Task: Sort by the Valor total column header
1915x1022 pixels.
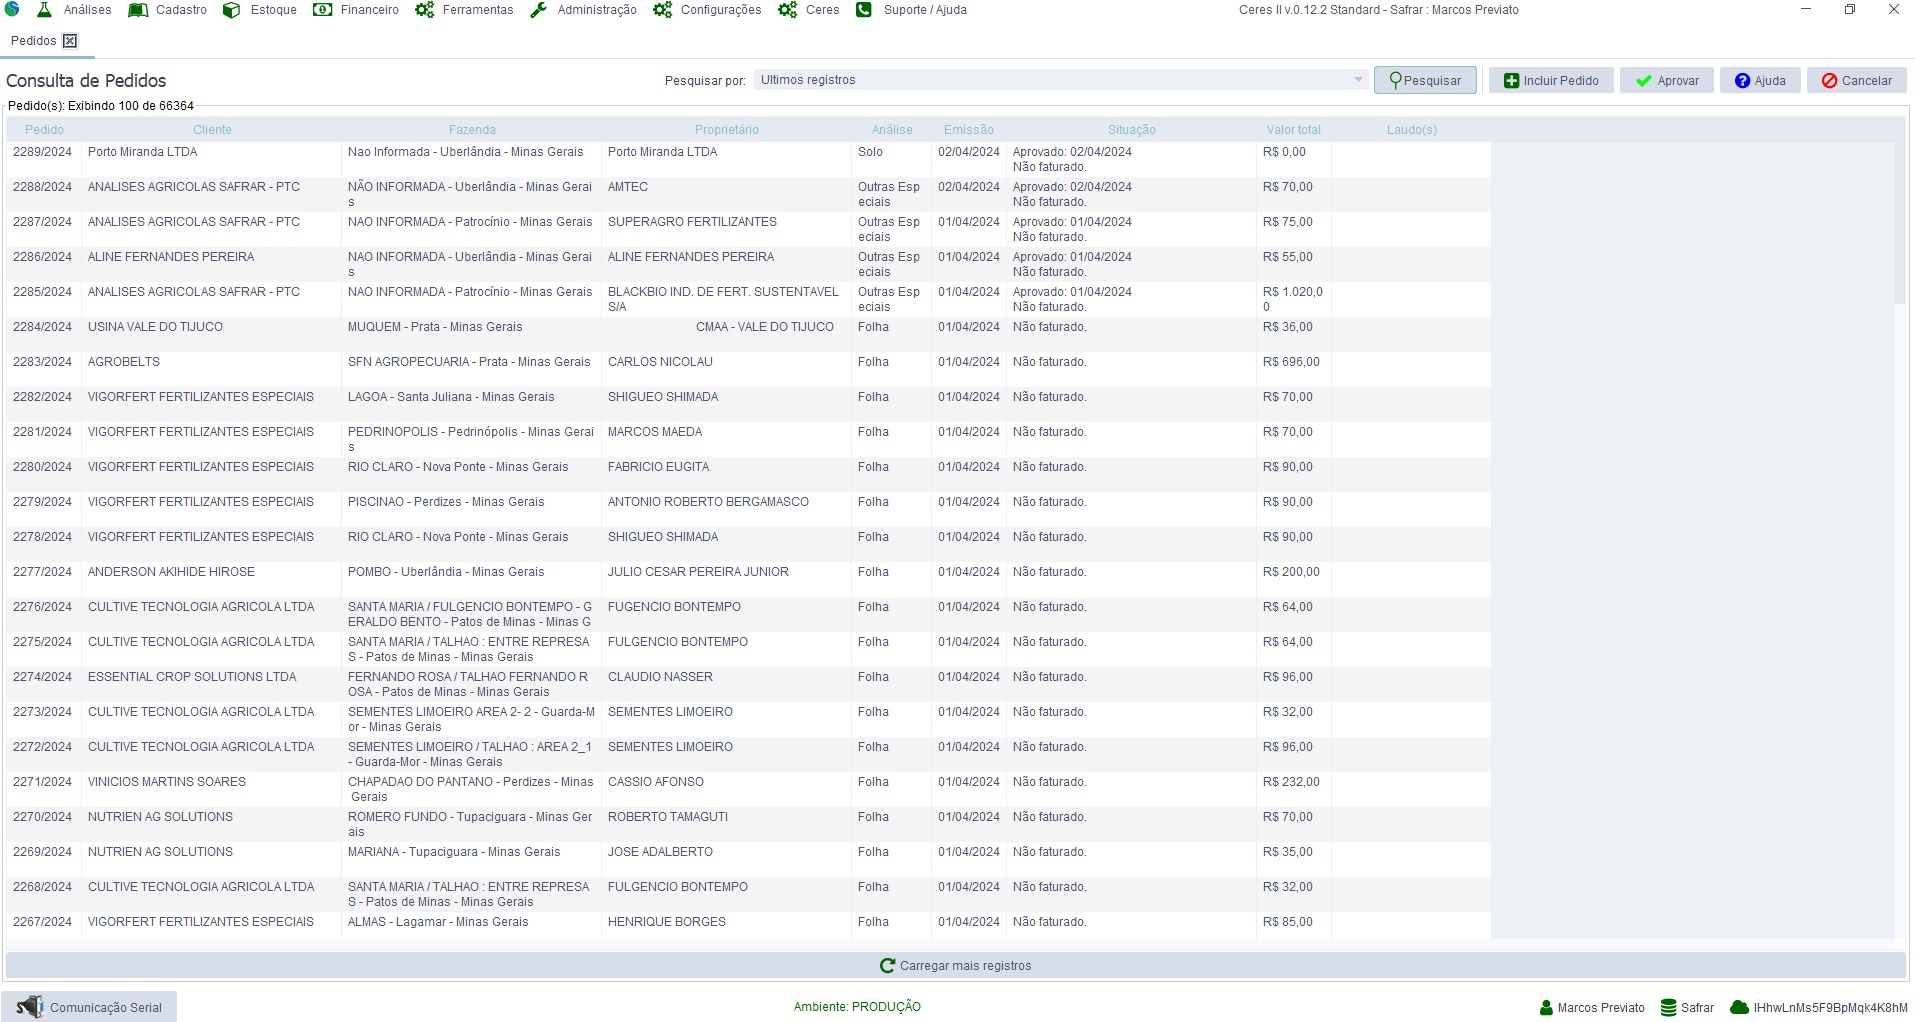Action: [1293, 130]
